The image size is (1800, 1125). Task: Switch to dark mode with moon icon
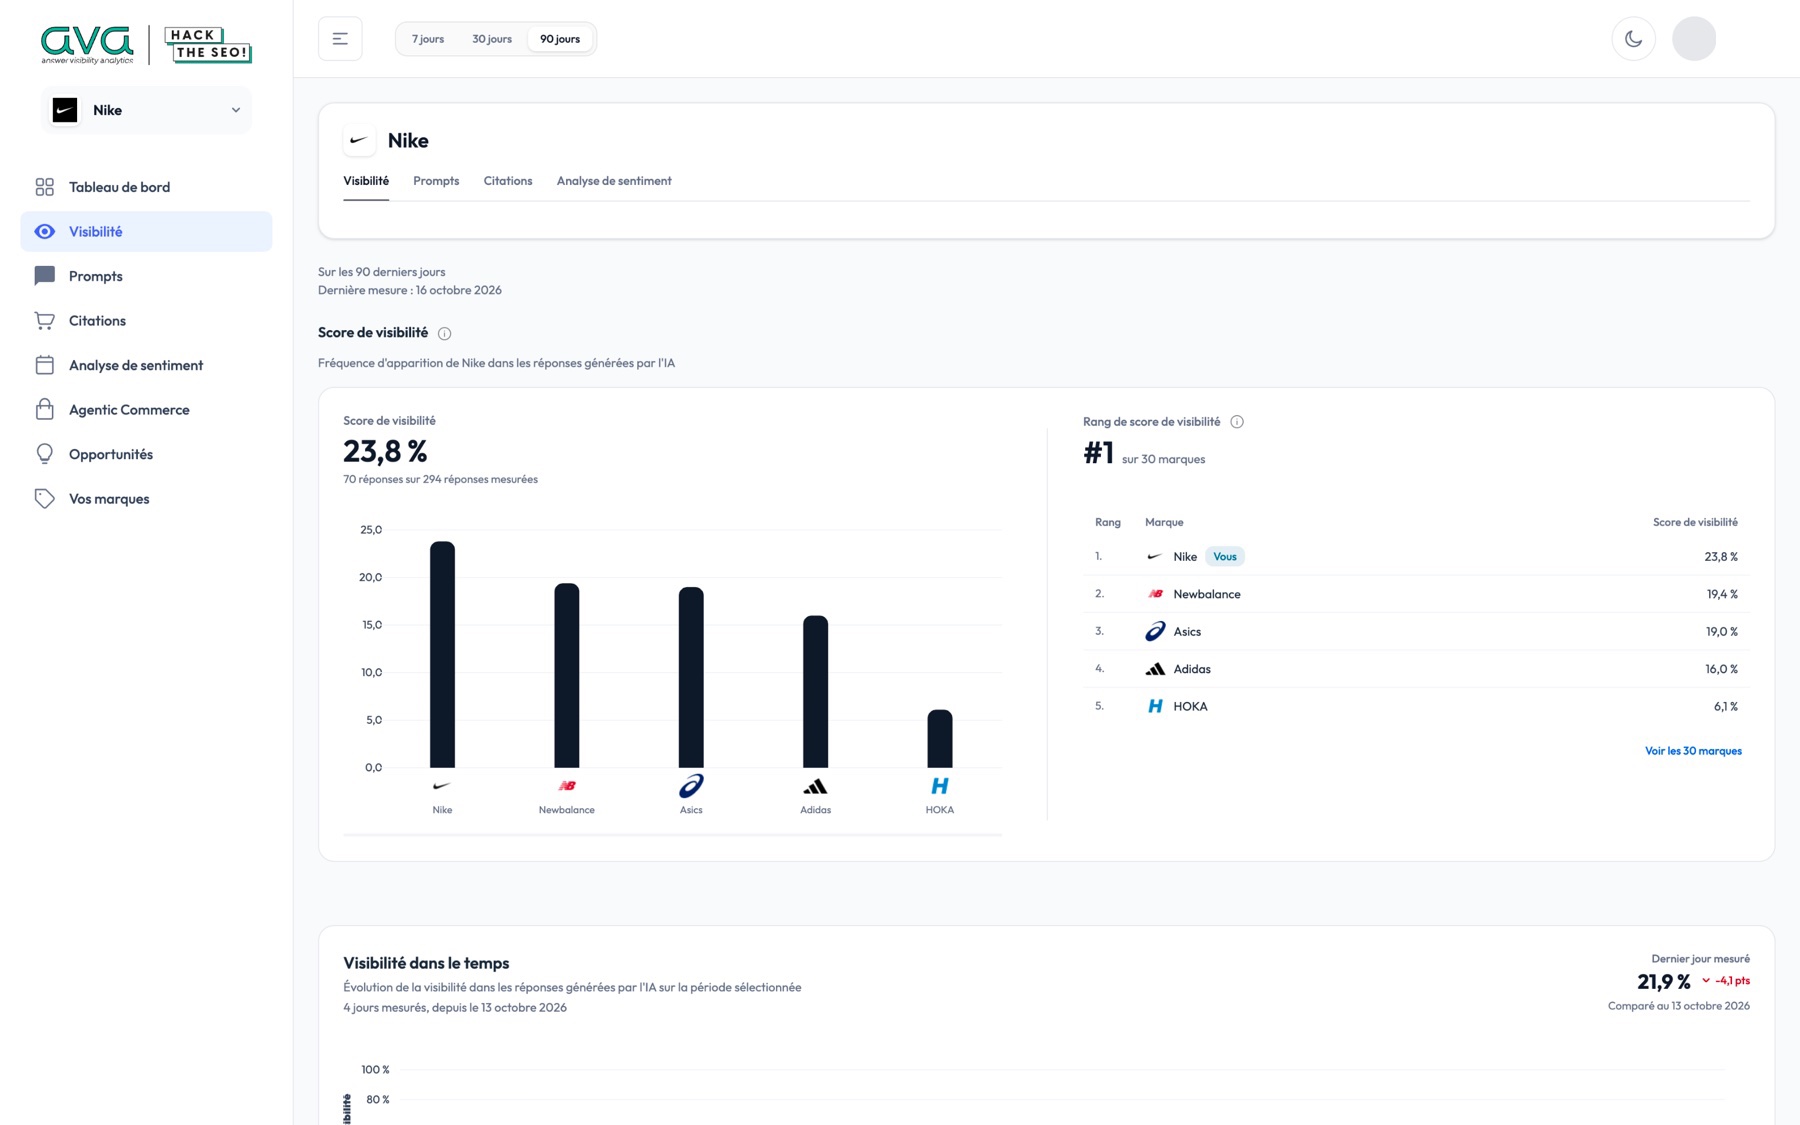click(1633, 39)
